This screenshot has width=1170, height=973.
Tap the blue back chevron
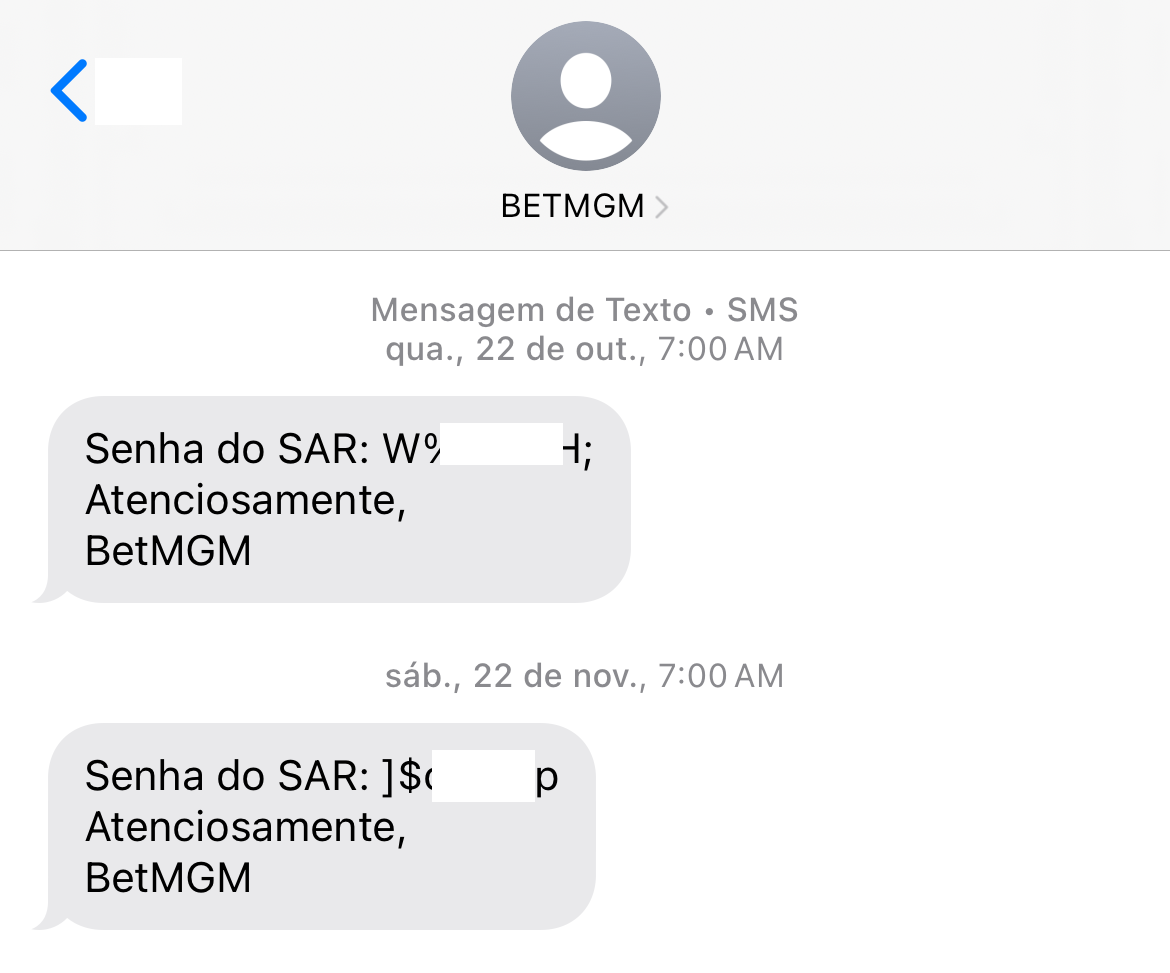point(69,91)
